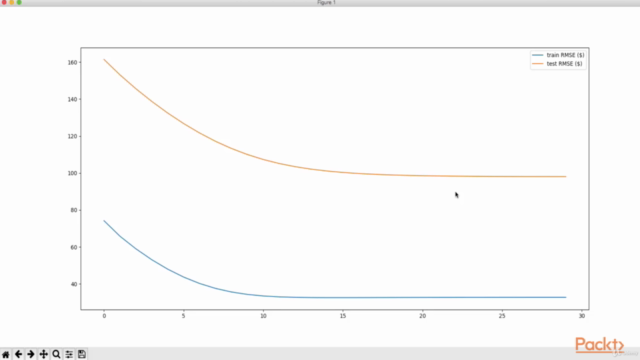Click the y-axis tick label 140
The height and width of the screenshot is (360, 640).
[x=72, y=99]
